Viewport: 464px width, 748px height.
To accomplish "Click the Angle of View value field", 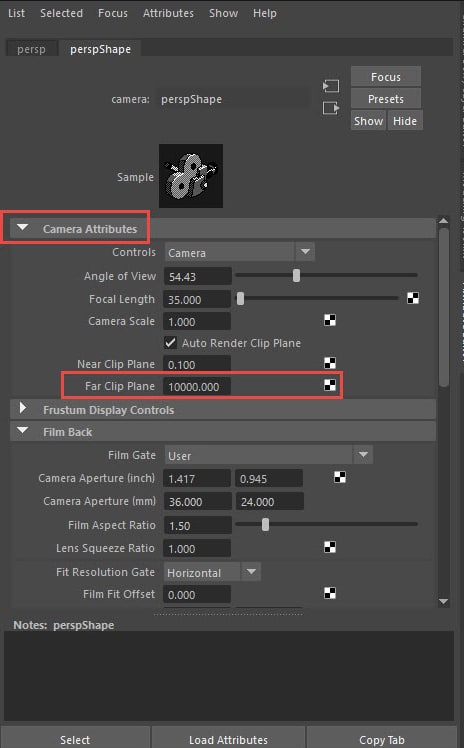I will (197, 276).
